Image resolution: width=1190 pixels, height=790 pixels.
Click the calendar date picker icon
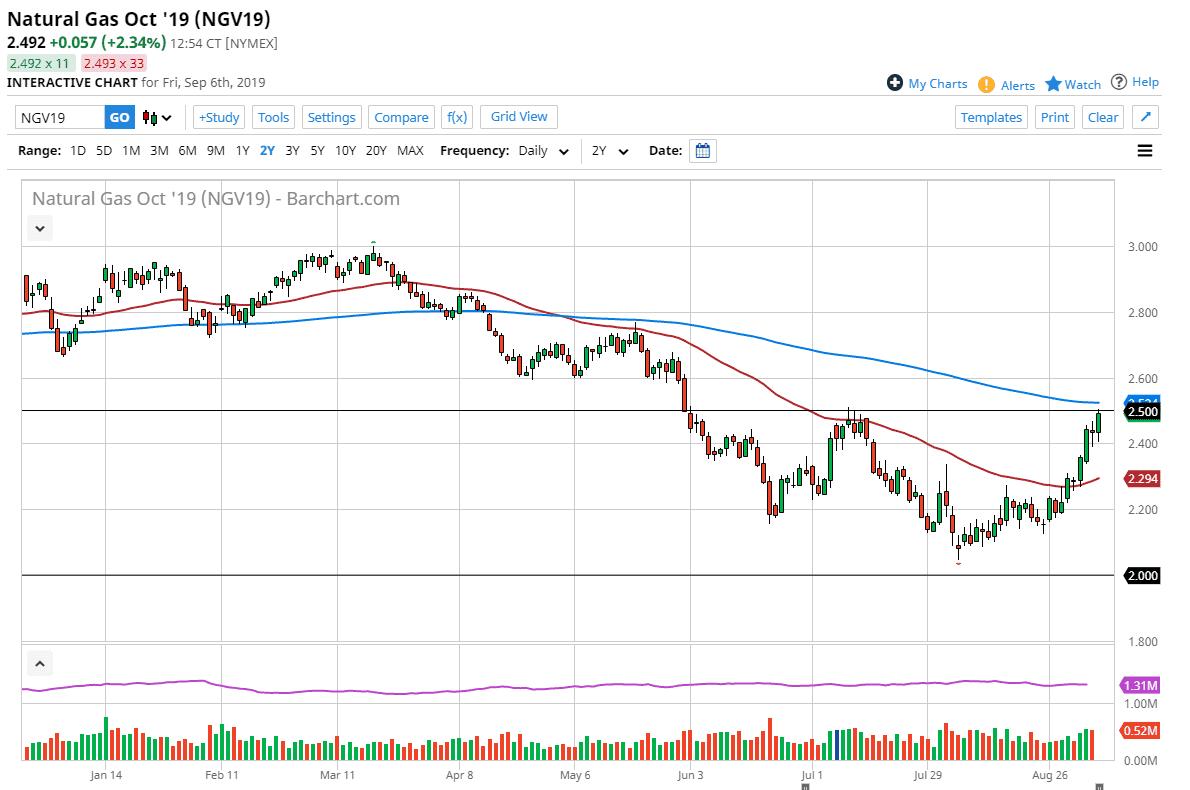pyautogui.click(x=703, y=151)
